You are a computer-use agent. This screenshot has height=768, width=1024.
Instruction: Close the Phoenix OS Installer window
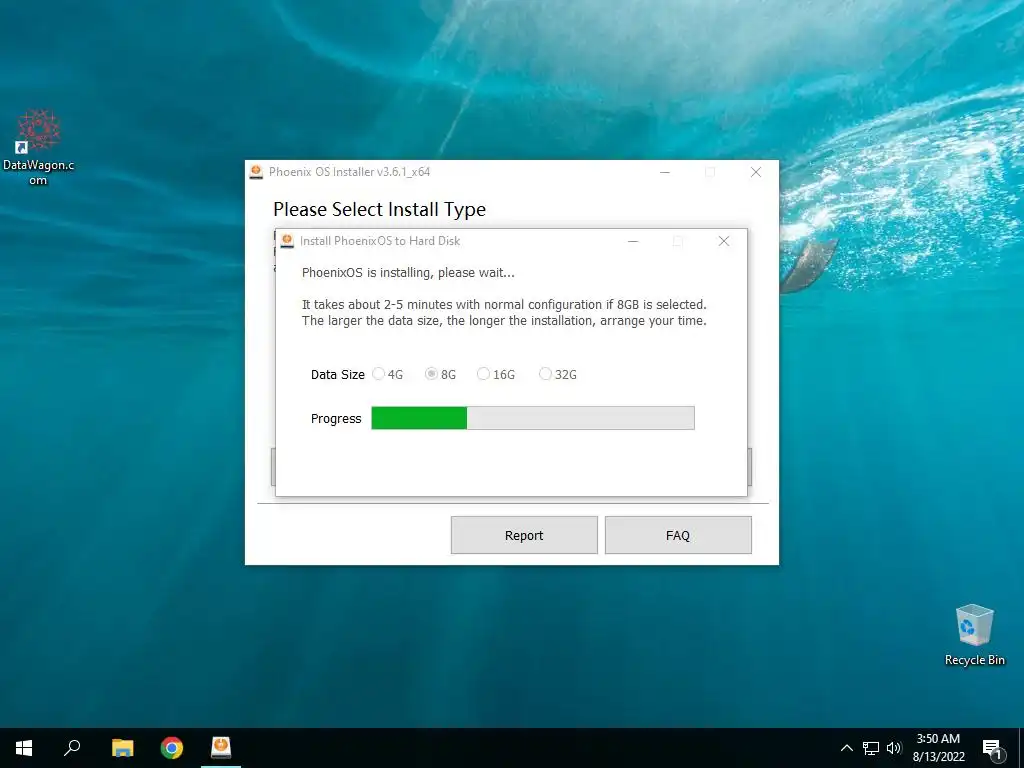(756, 172)
